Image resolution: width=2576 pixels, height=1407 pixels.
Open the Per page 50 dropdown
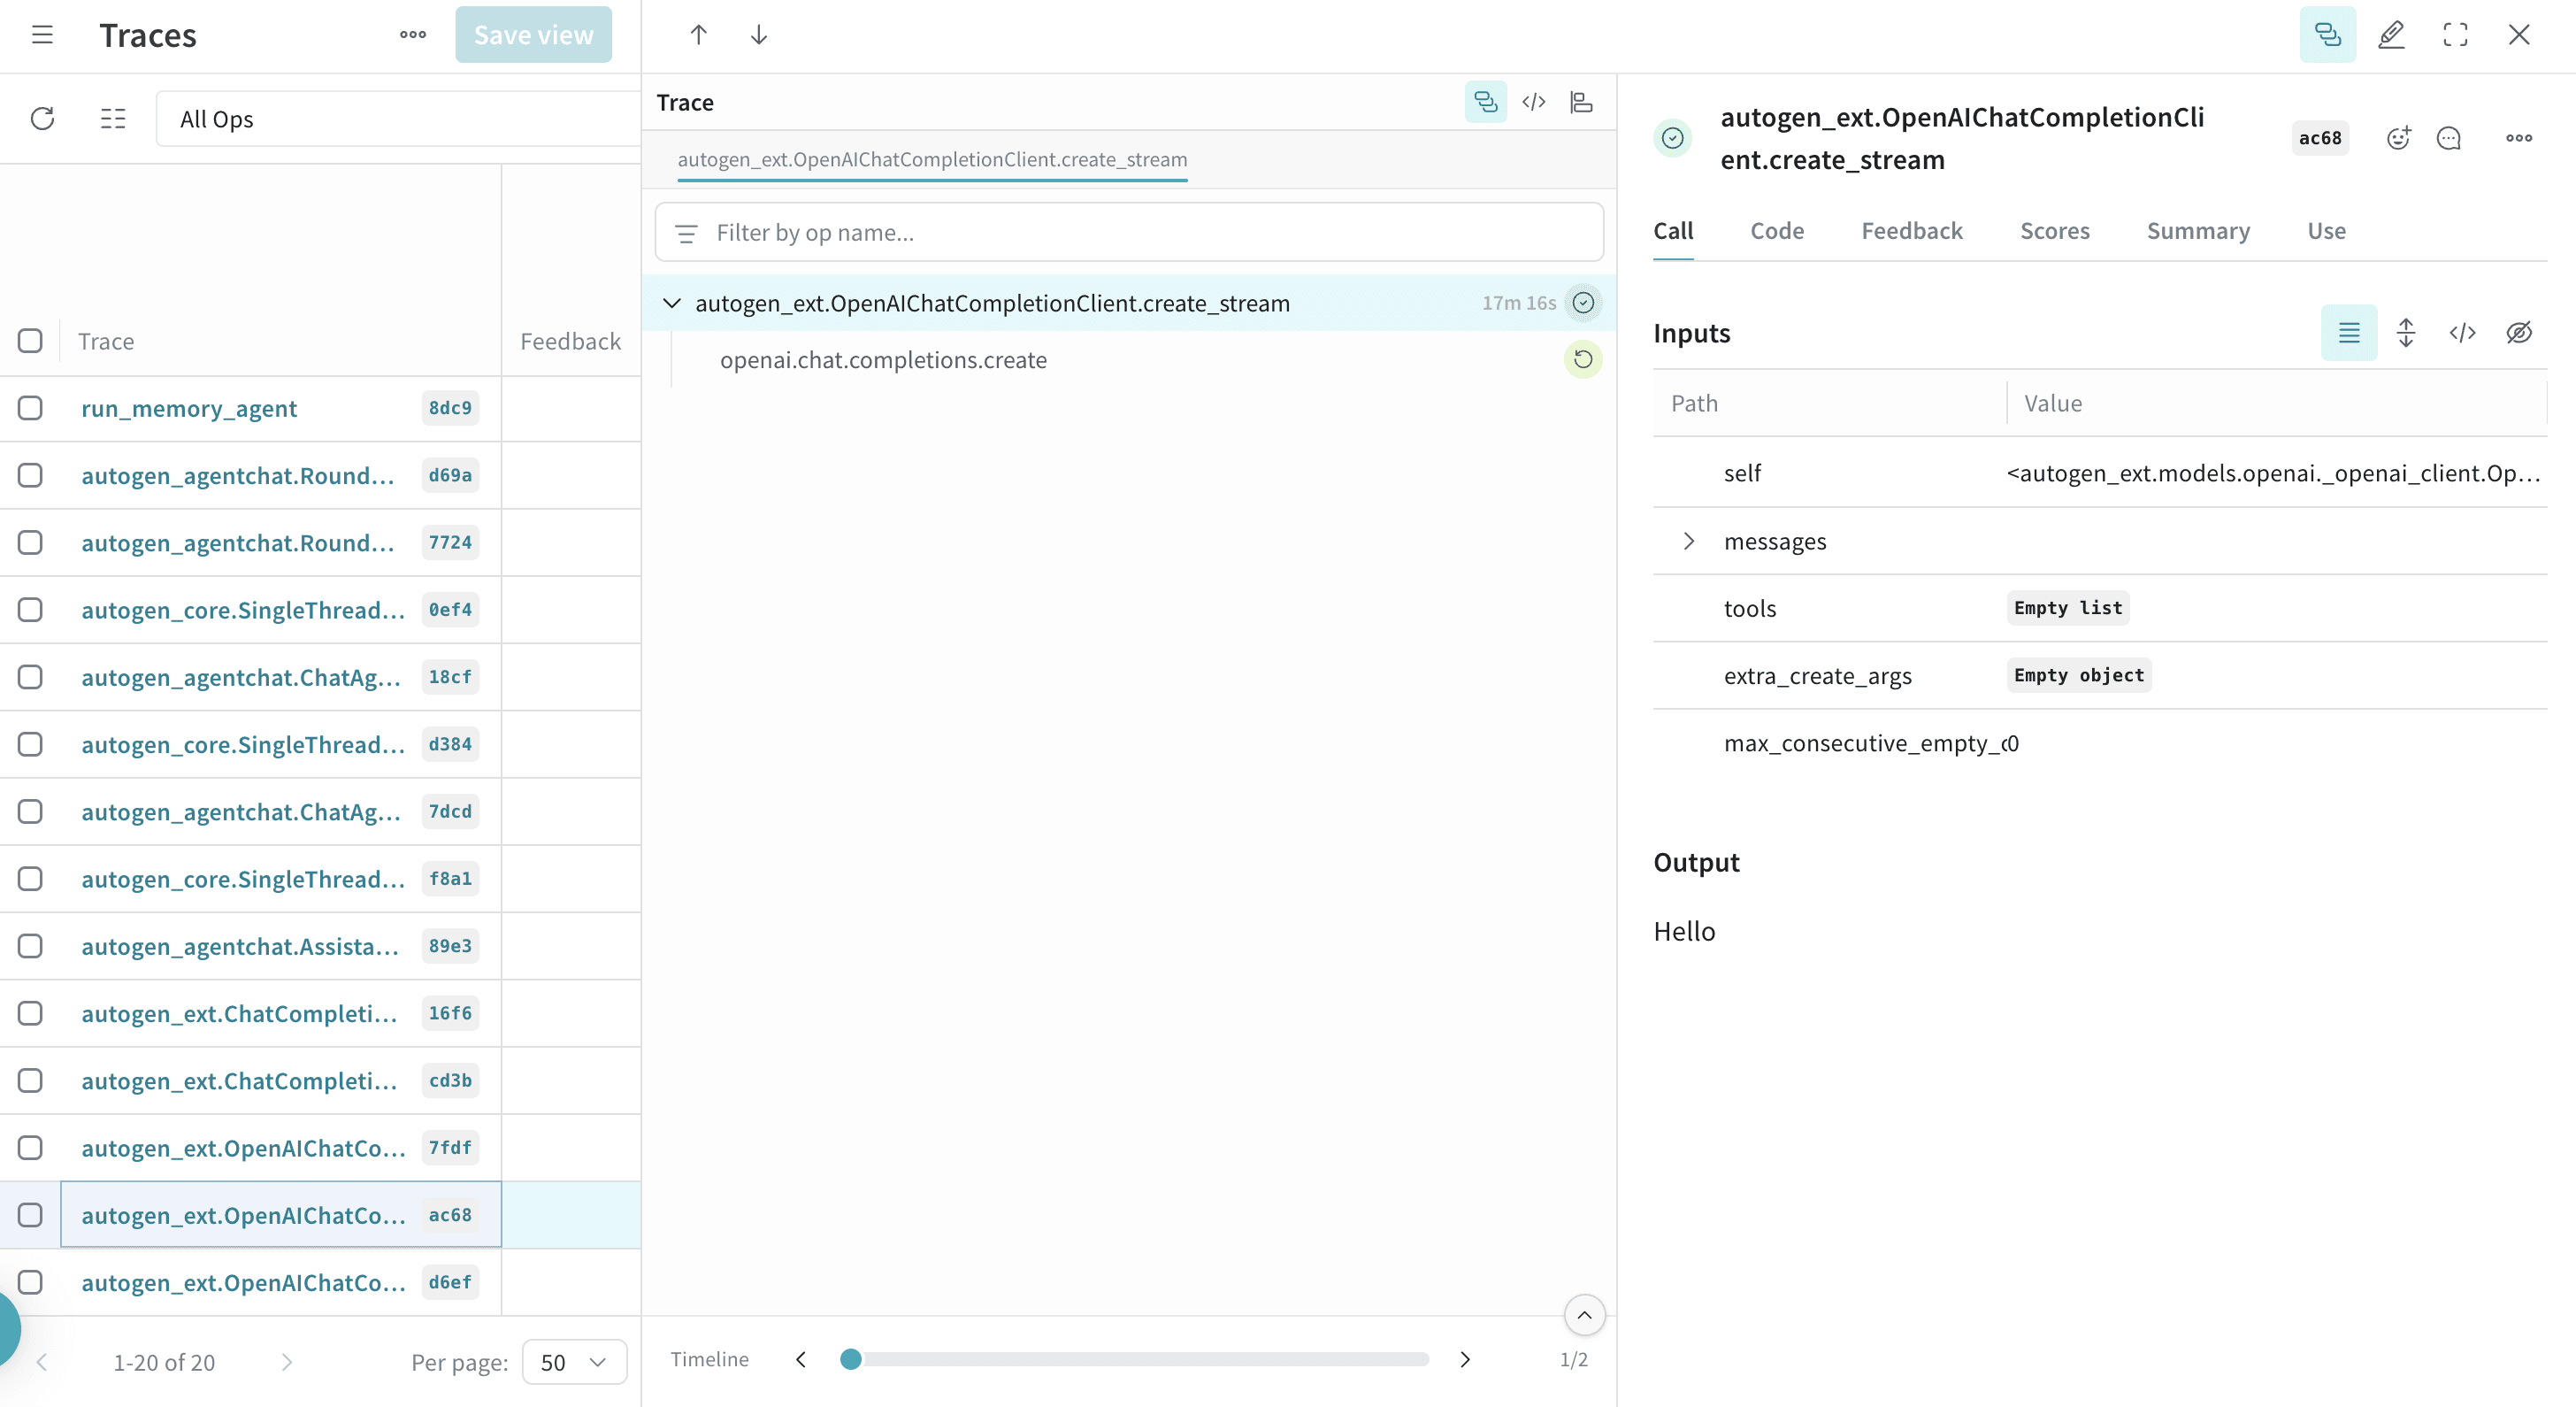click(x=574, y=1362)
